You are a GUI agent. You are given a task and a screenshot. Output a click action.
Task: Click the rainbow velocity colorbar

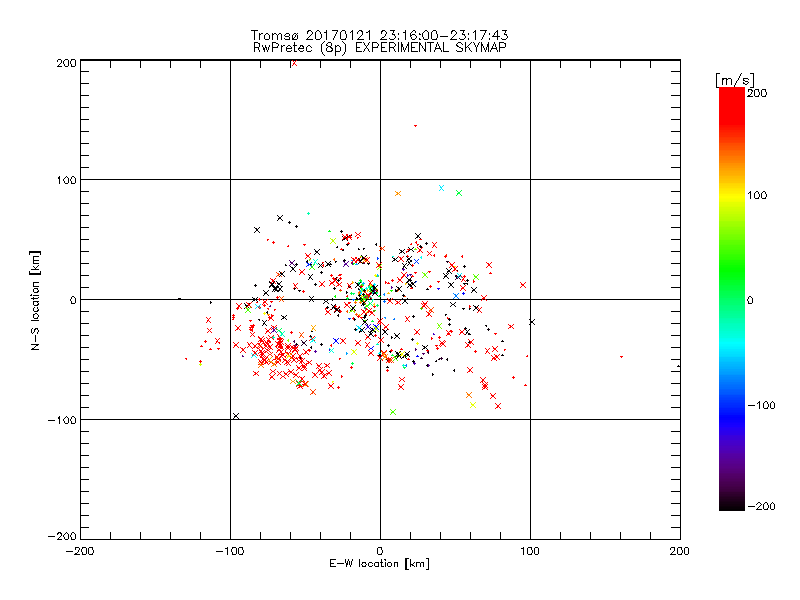(x=732, y=298)
